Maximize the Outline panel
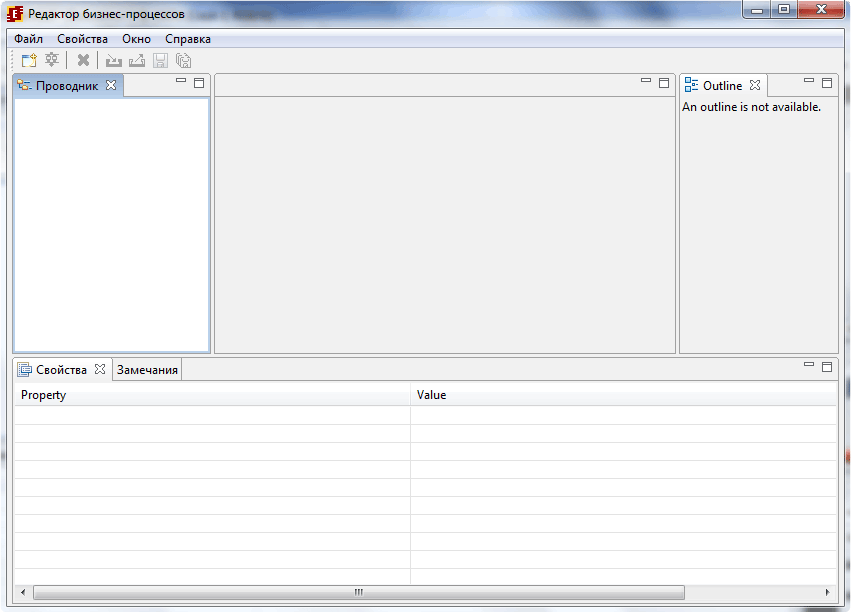Viewport: 851px width, 612px height. (826, 84)
